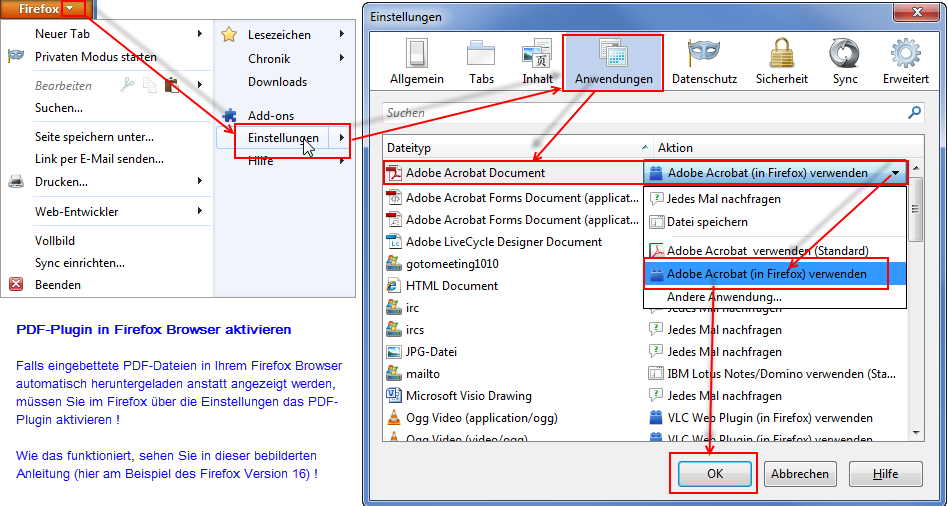Click the VLC cone icon for Ogg Video (application/ogg)
The image size is (948, 506).
coord(394,418)
